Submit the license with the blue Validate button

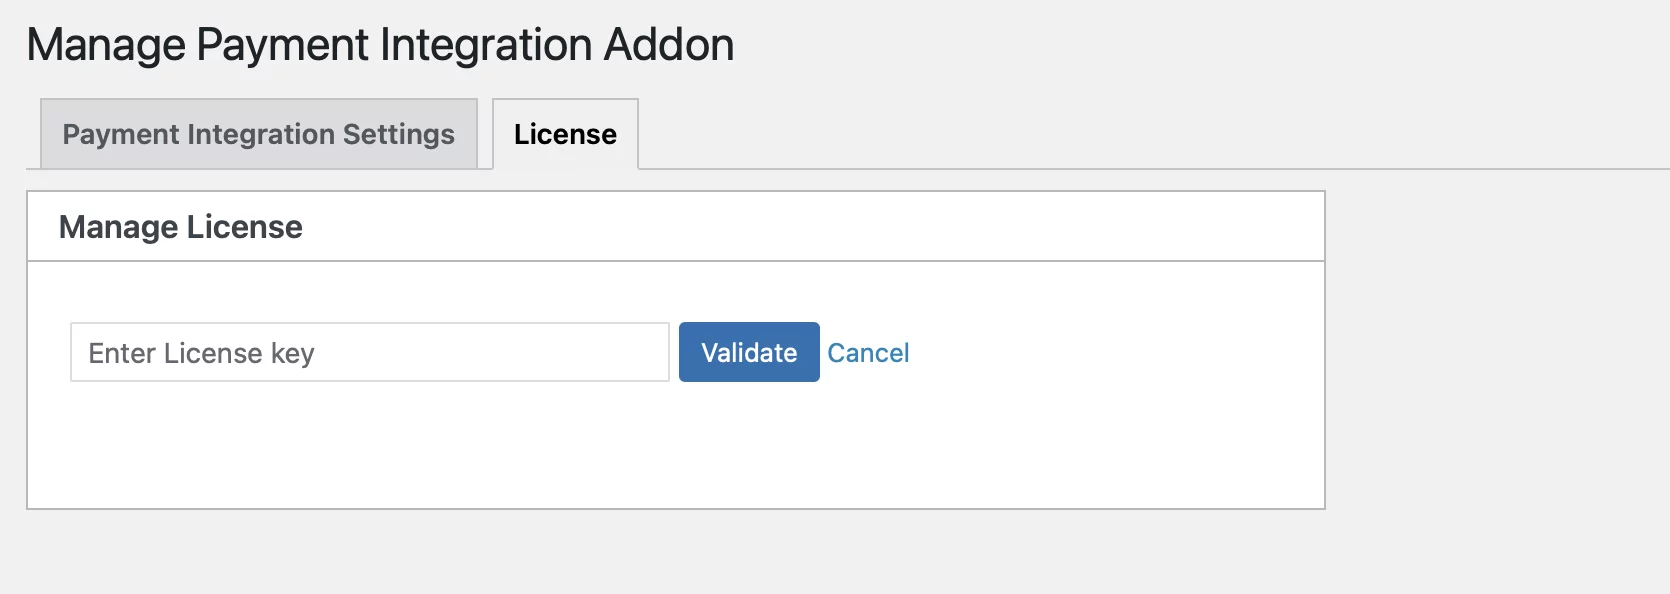coord(749,352)
